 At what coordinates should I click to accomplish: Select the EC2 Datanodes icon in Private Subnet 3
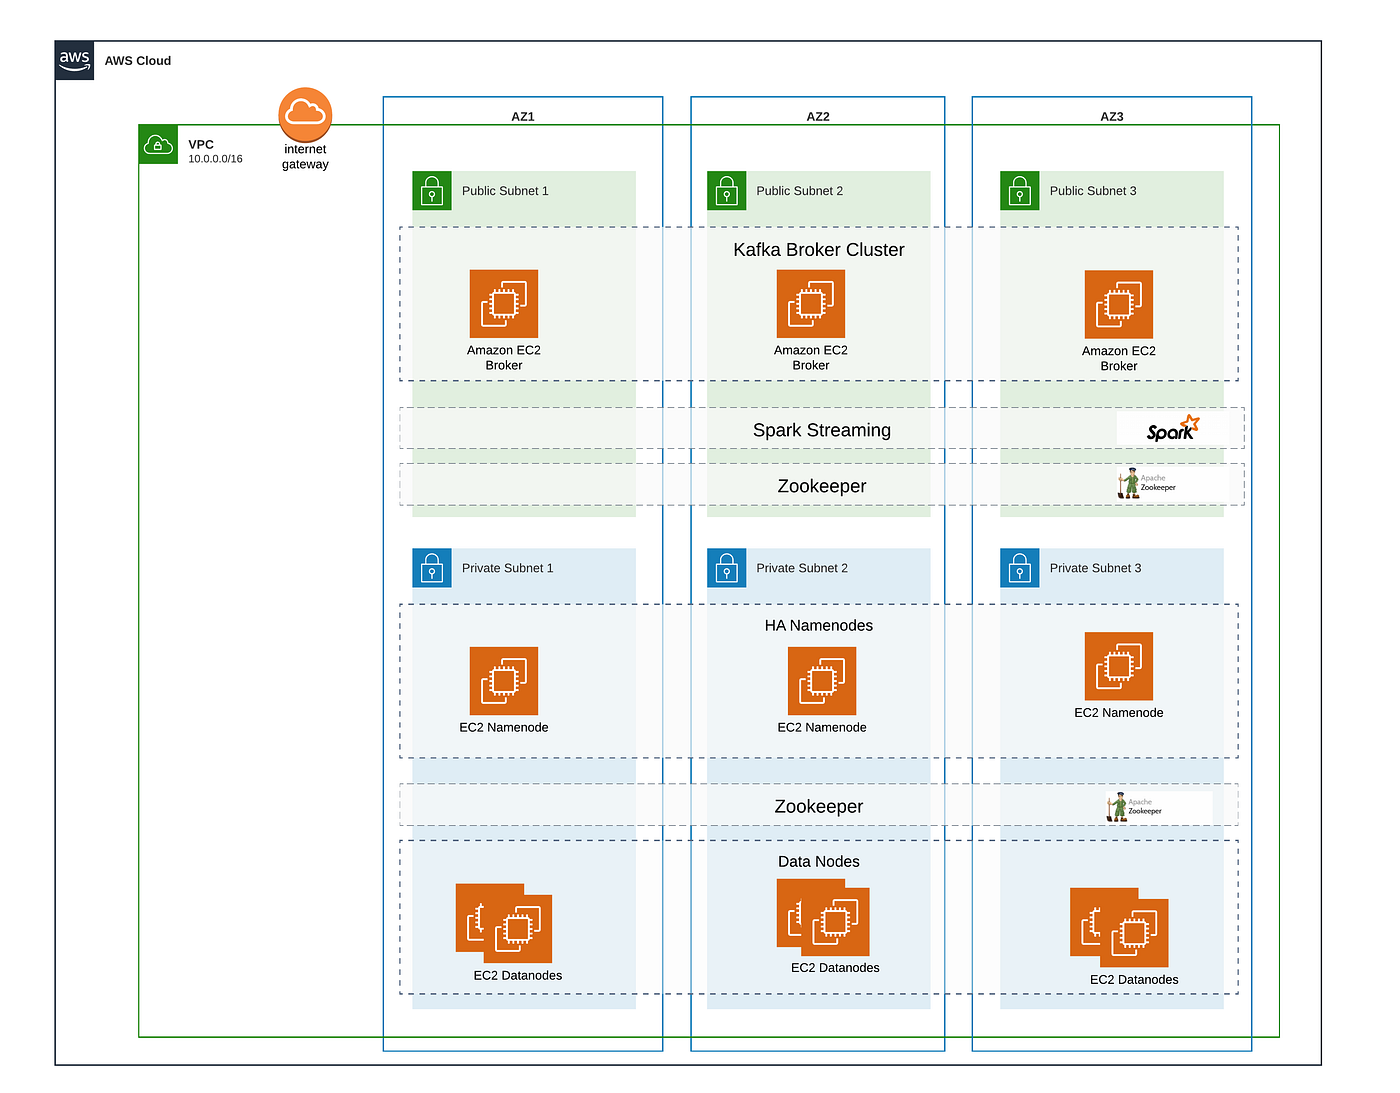pyautogui.click(x=1120, y=925)
